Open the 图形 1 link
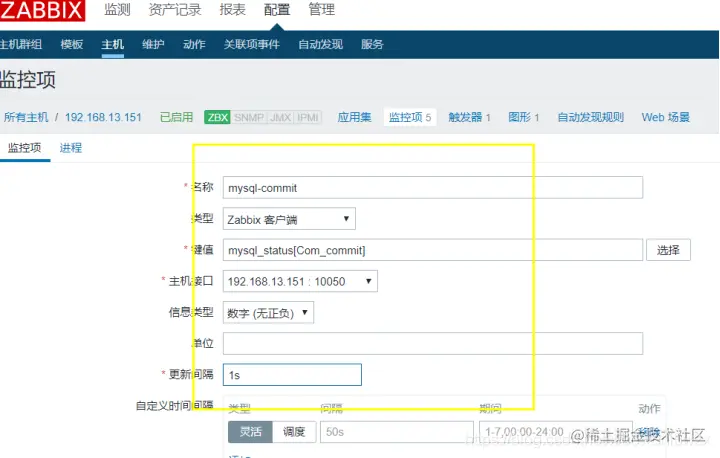720x458 pixels. [x=524, y=117]
